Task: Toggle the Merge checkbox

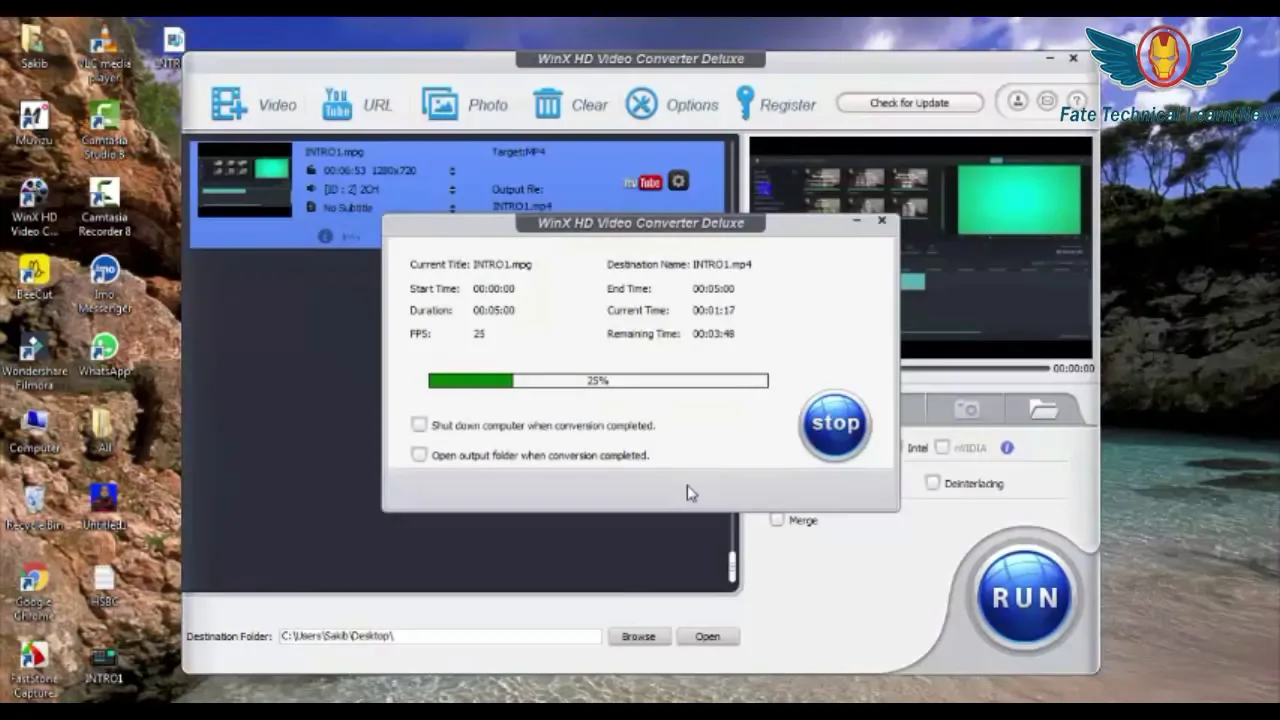Action: coord(777,520)
